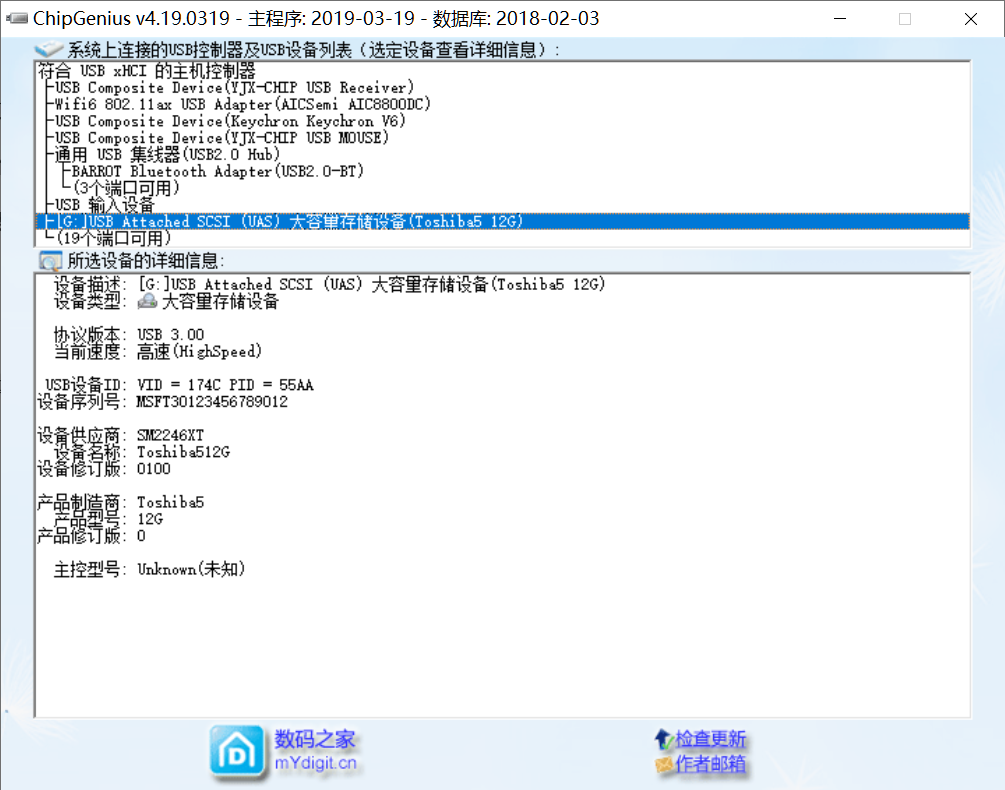Viewport: 1005px width, 790px height.
Task: Select the Wifi6 802.11ax USB Adapter entry
Action: click(243, 105)
